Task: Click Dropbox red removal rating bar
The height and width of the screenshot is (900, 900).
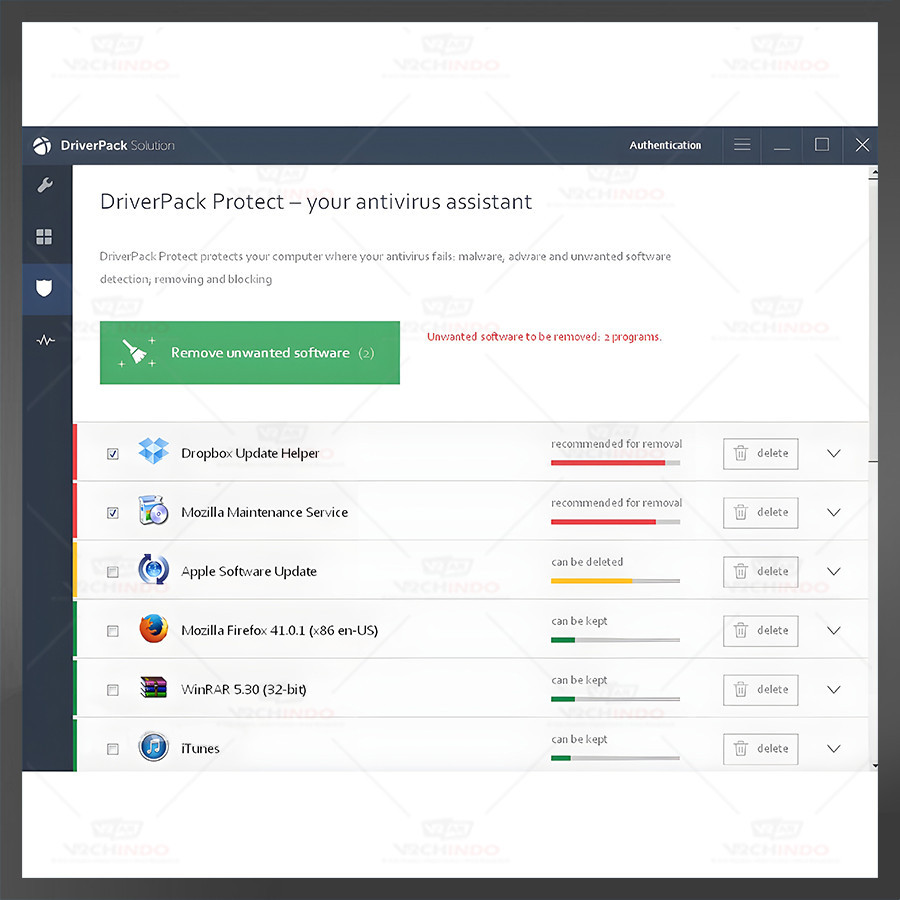Action: (615, 463)
